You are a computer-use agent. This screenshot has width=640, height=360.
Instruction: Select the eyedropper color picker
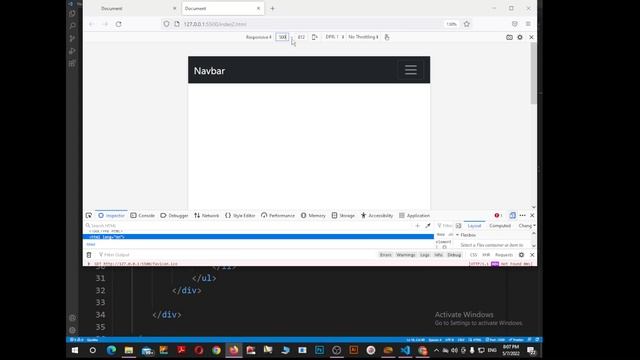[428, 226]
